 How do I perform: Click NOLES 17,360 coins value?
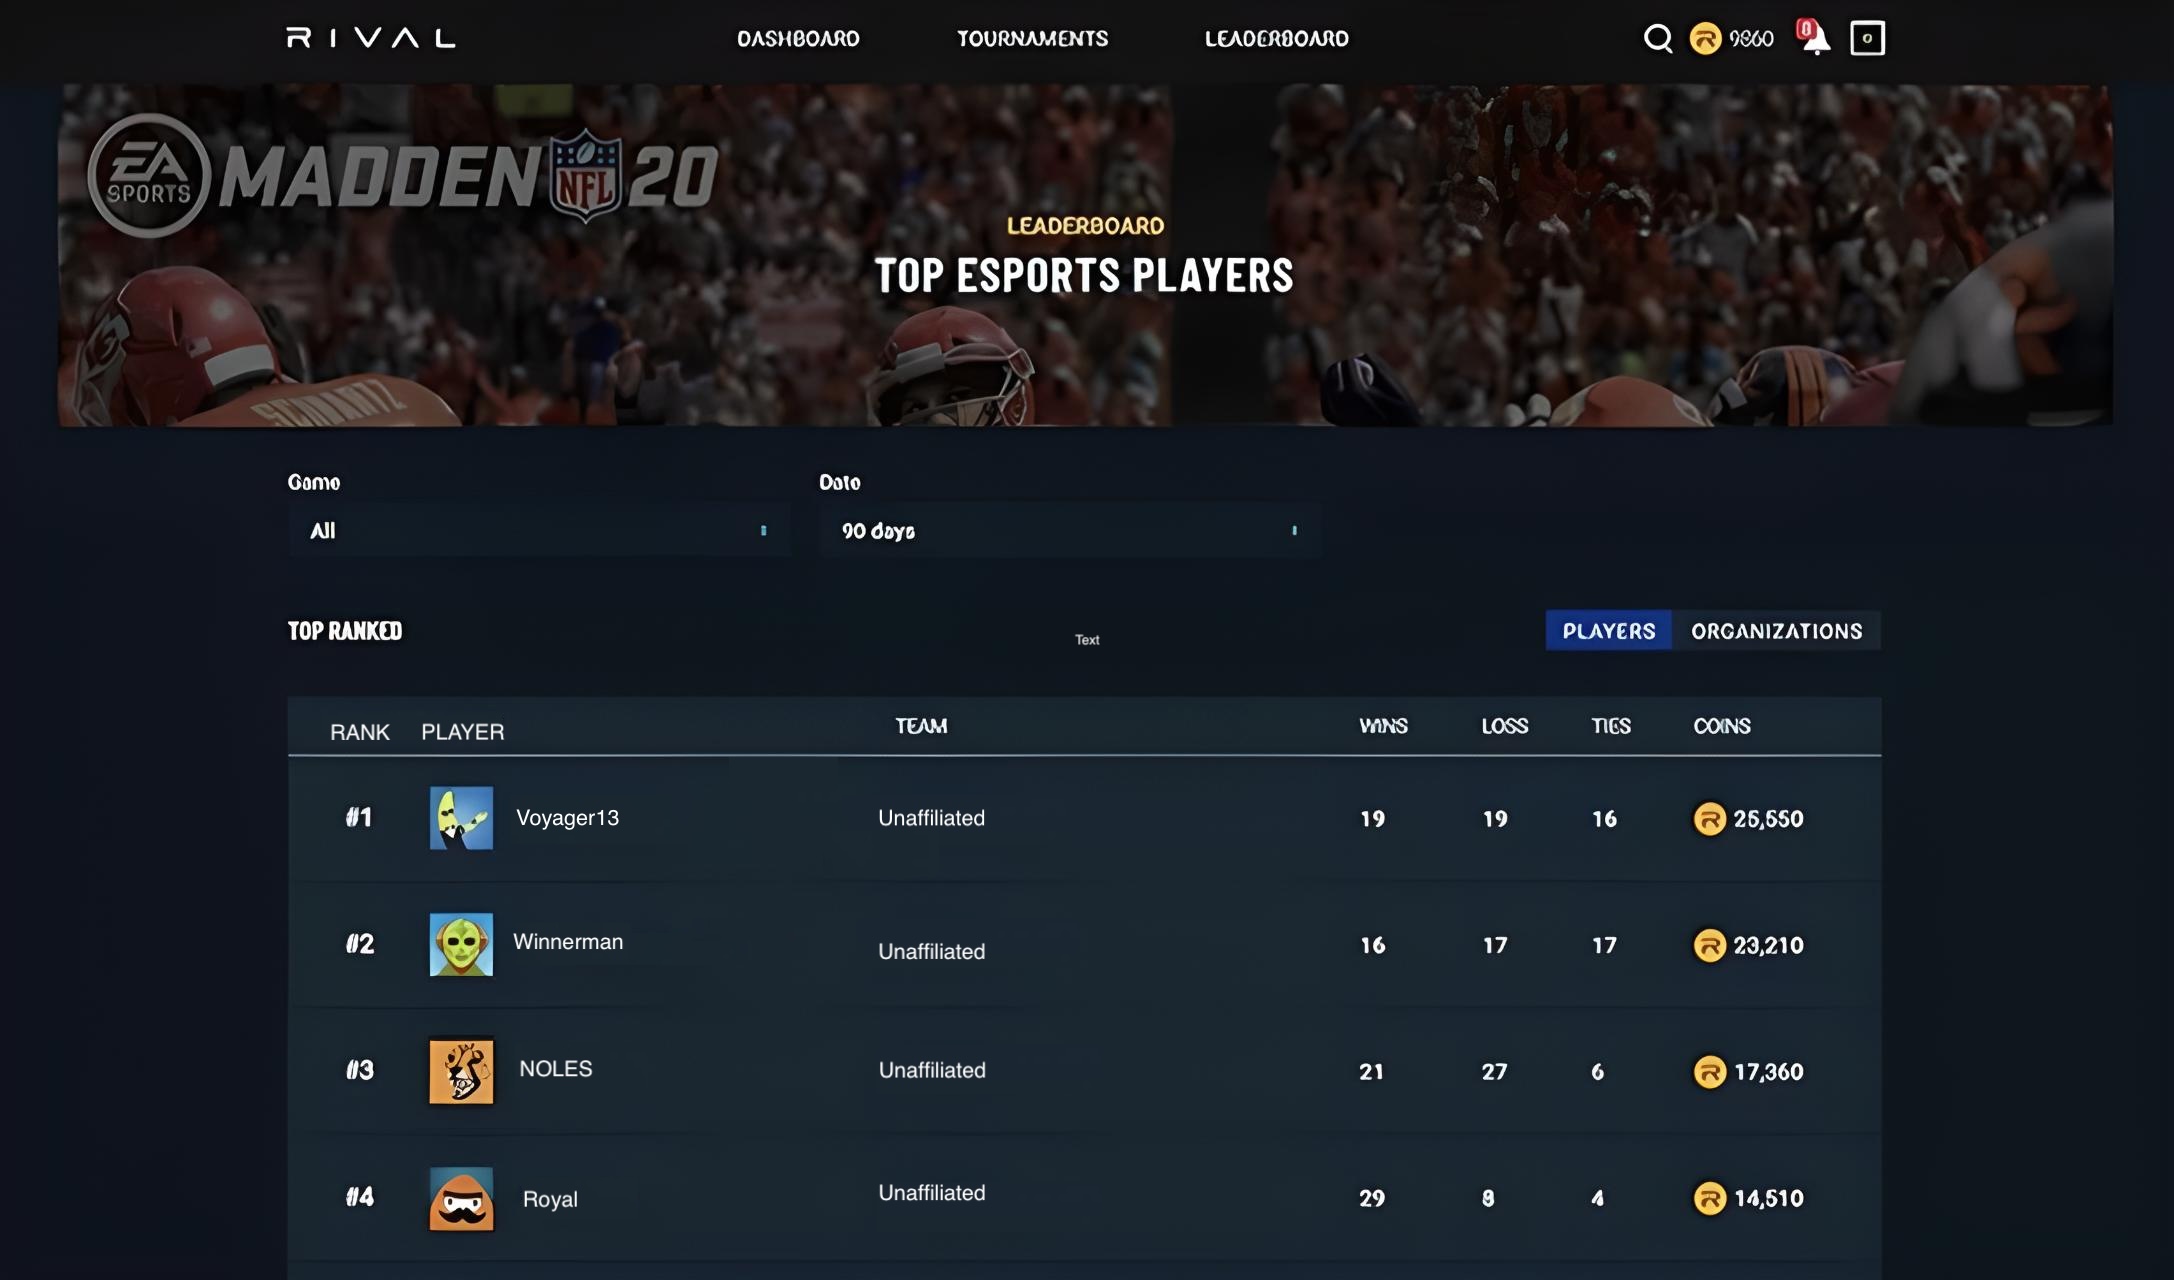[1768, 1072]
